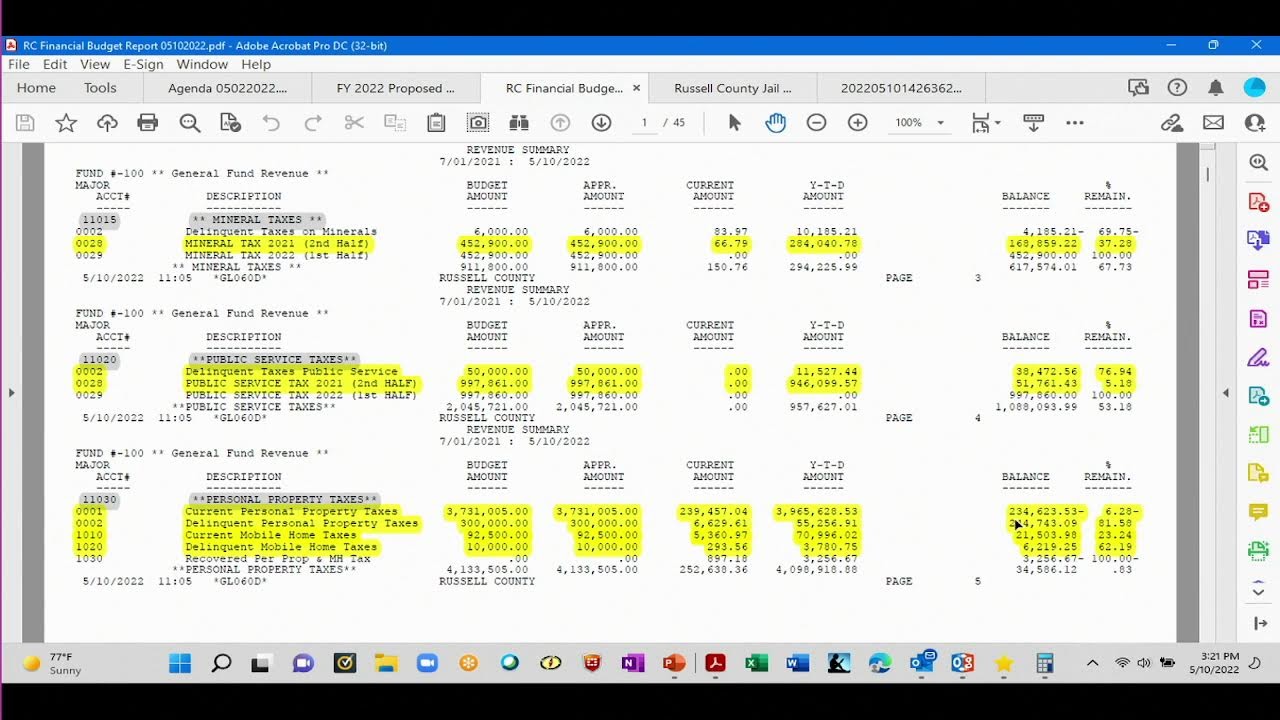Click the page number input field
The width and height of the screenshot is (1280, 720).
click(645, 123)
